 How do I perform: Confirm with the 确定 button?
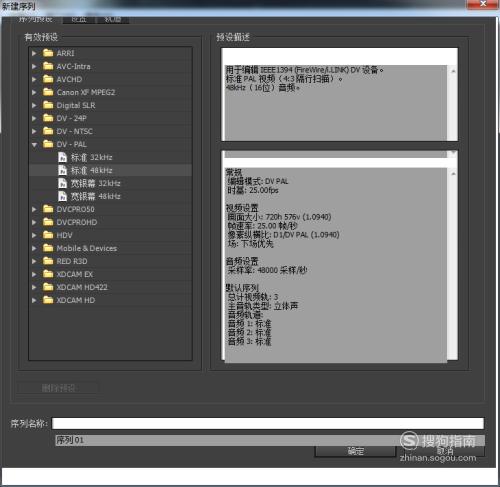click(355, 451)
